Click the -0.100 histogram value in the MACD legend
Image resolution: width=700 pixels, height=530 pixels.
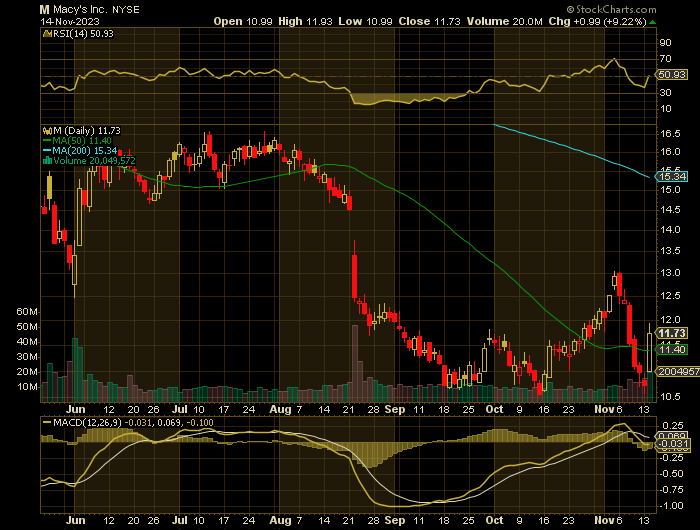click(x=200, y=422)
